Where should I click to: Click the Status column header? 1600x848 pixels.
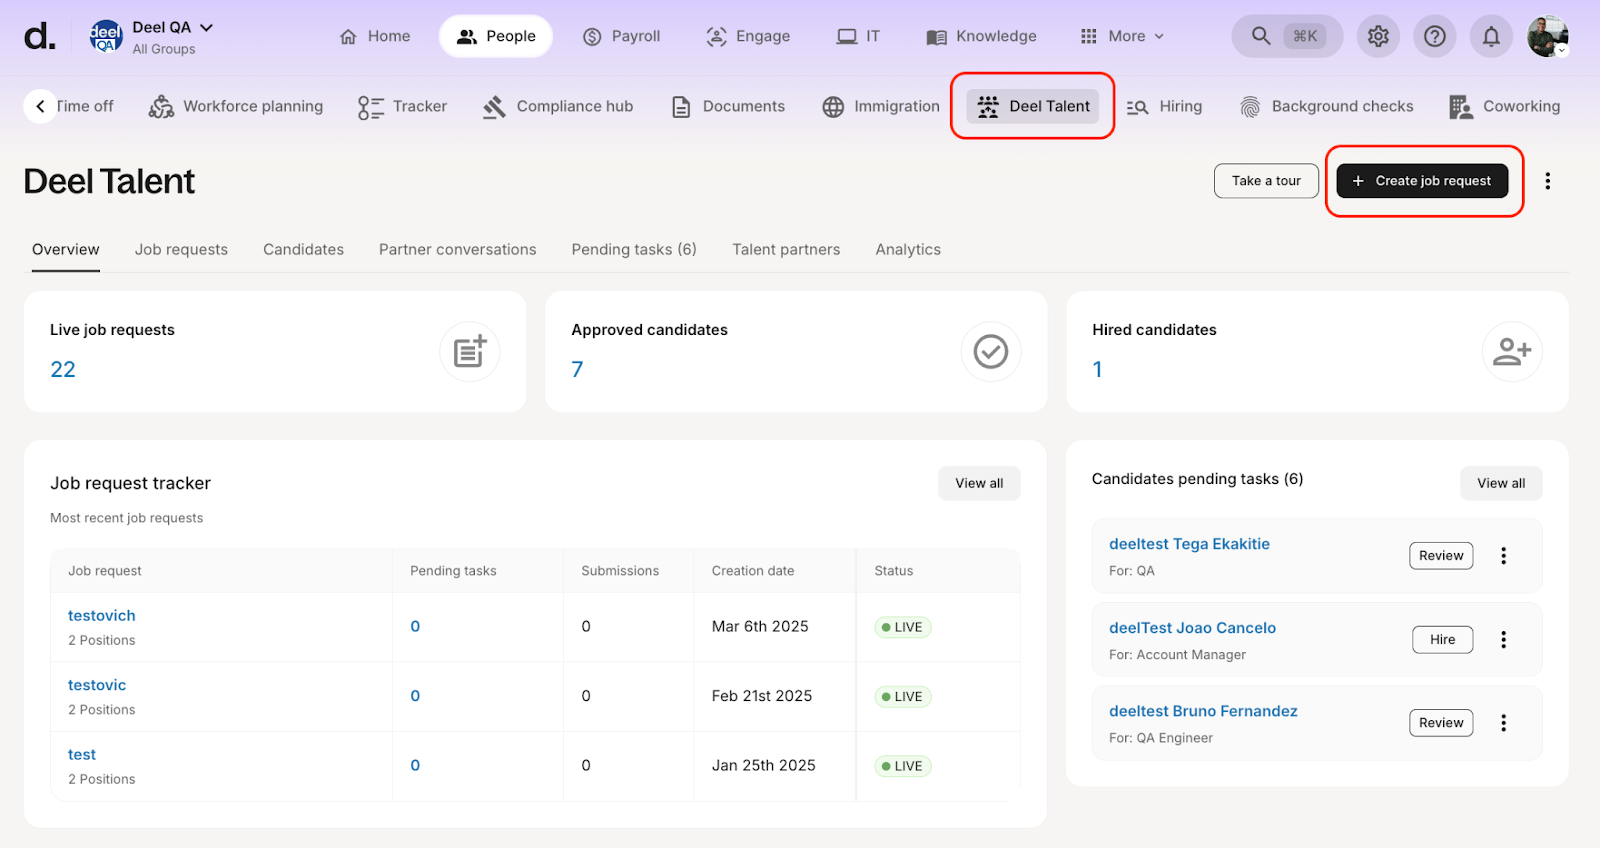(893, 571)
